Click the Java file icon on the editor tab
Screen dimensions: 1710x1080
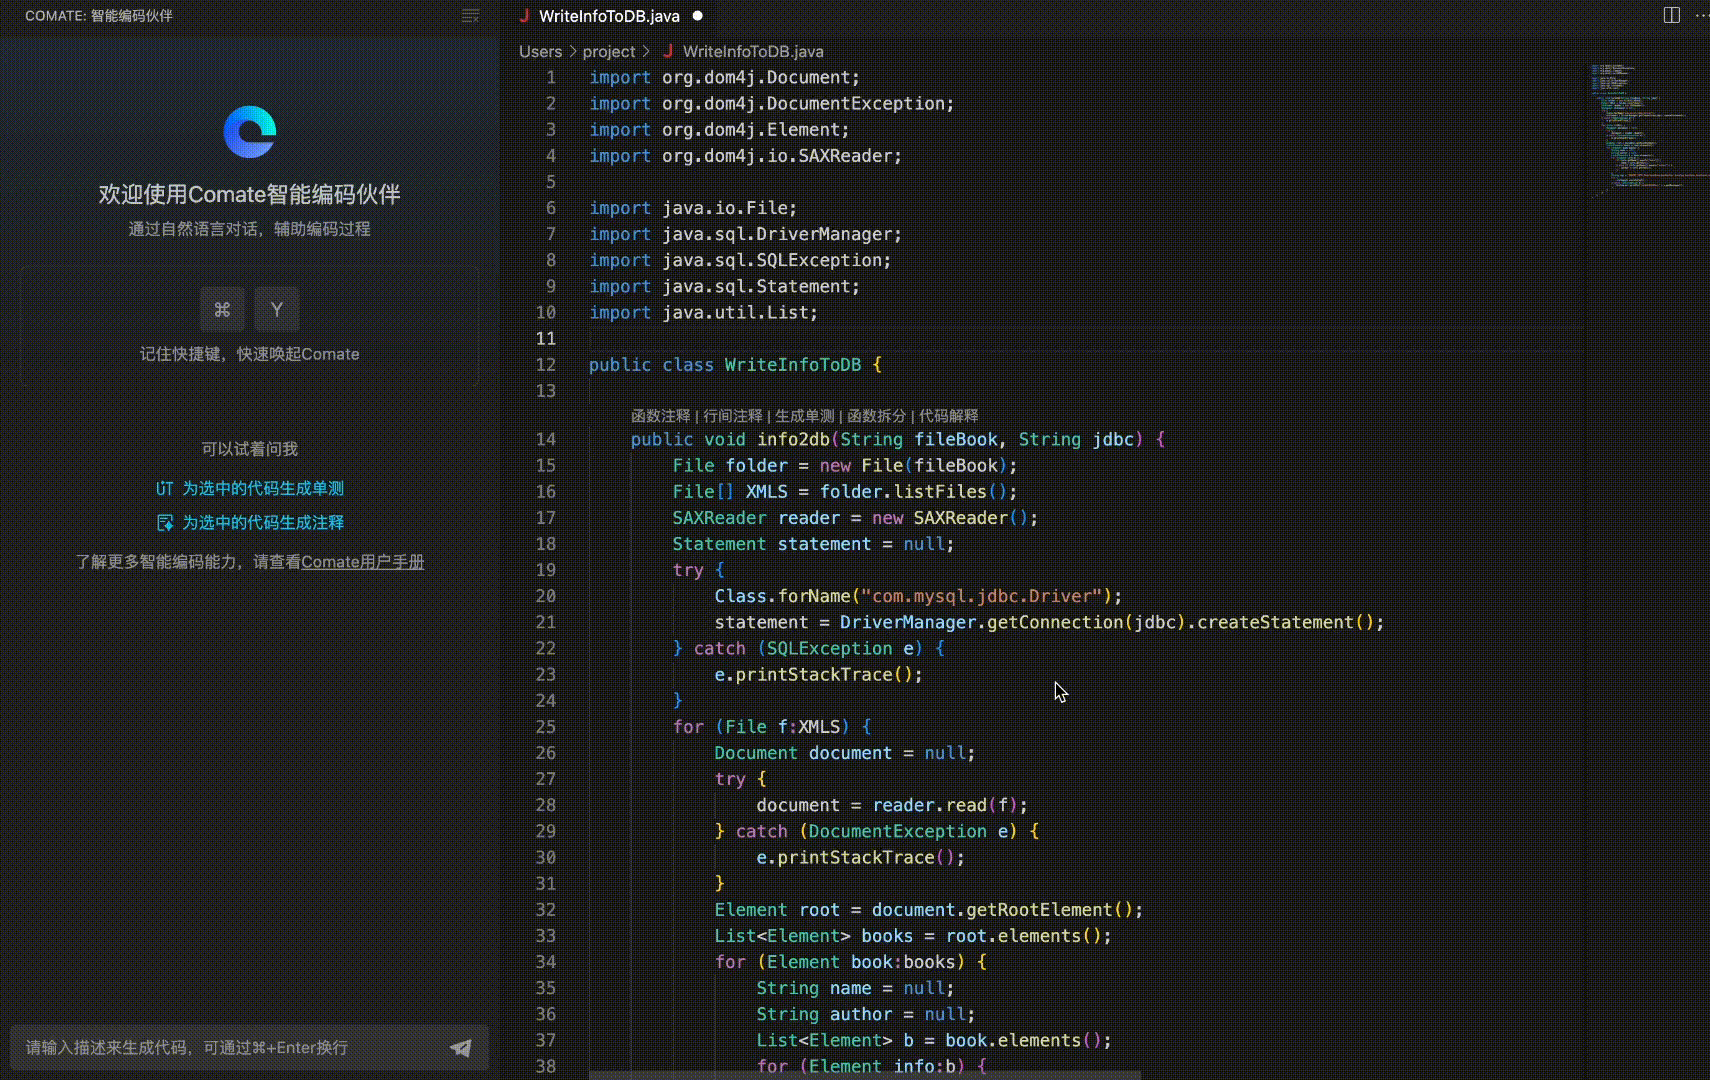coord(524,16)
